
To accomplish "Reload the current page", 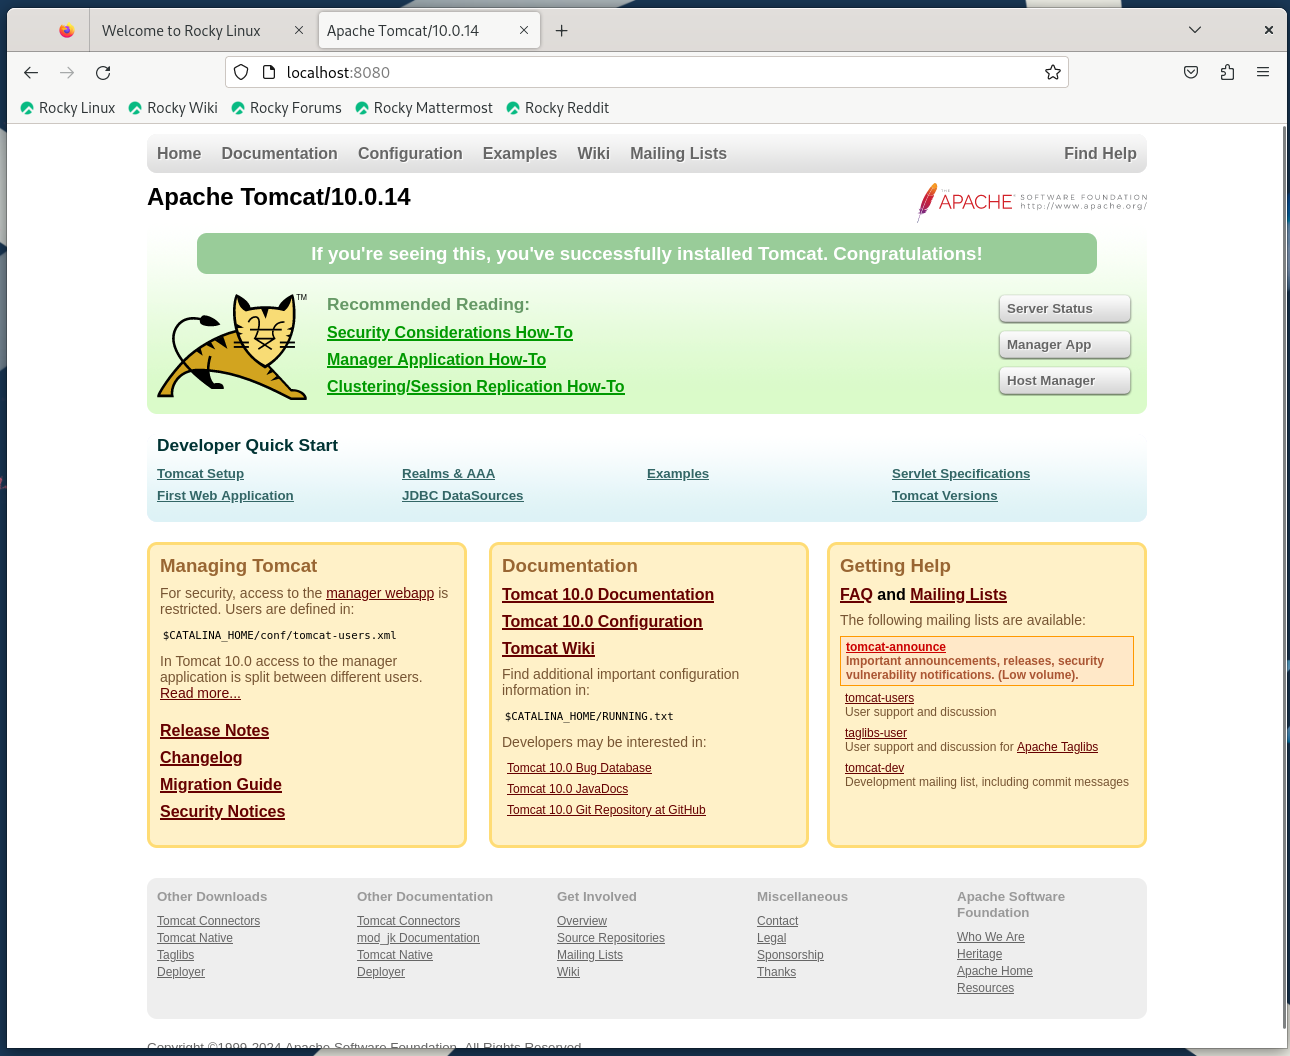I will tap(103, 72).
